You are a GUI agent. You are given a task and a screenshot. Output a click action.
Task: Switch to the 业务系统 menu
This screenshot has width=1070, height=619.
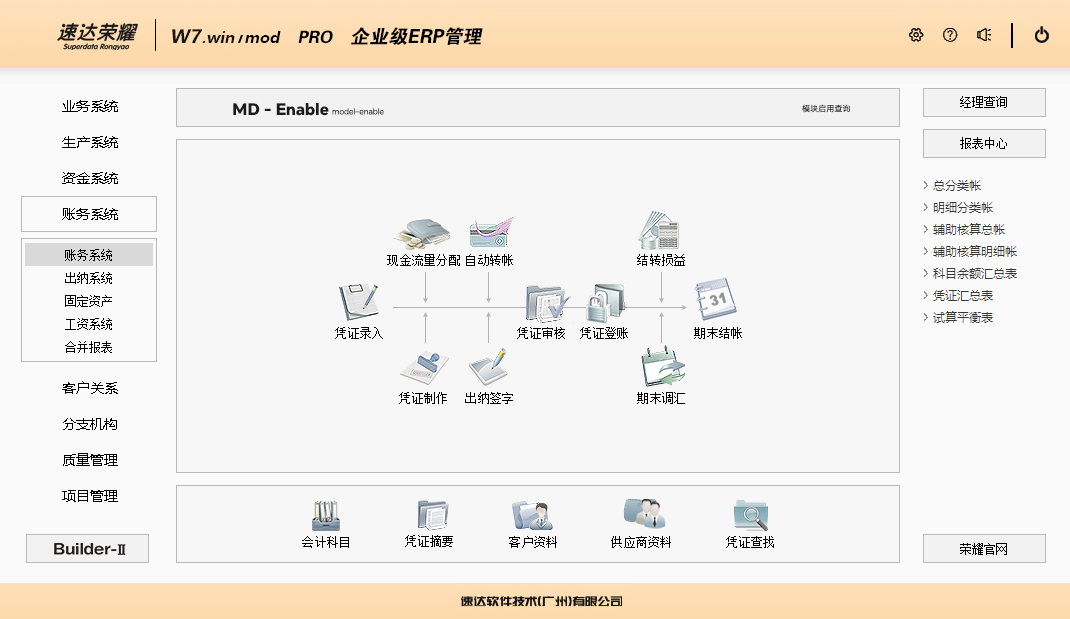[x=89, y=106]
